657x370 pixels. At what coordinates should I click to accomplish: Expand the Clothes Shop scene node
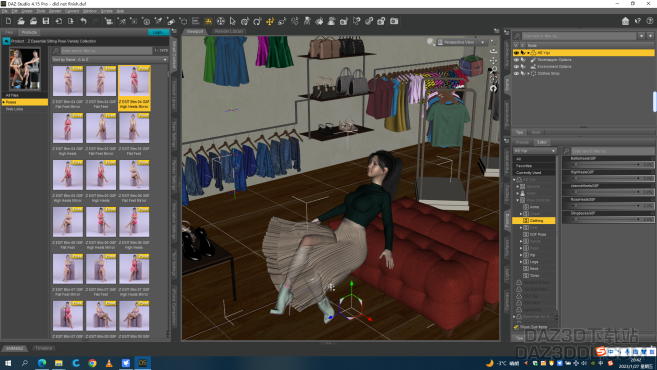pos(528,73)
